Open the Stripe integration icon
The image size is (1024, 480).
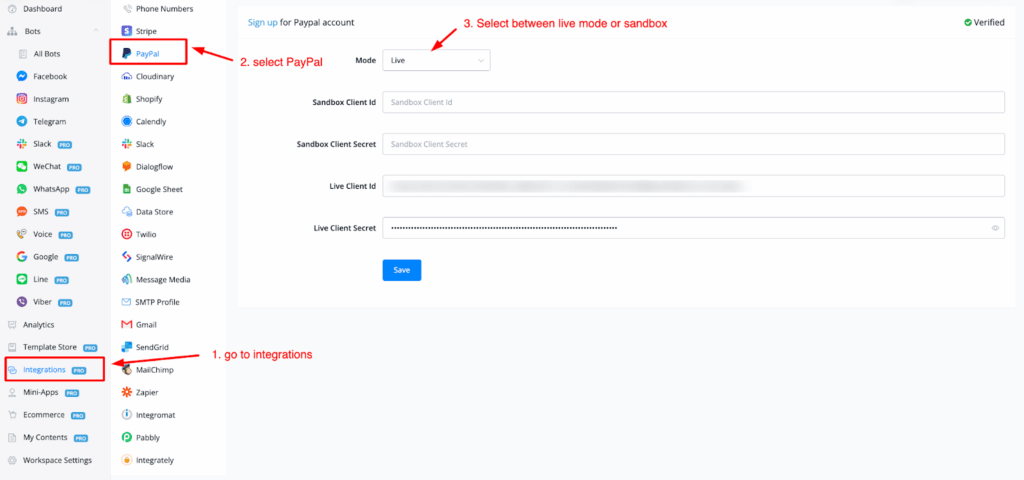[127, 31]
